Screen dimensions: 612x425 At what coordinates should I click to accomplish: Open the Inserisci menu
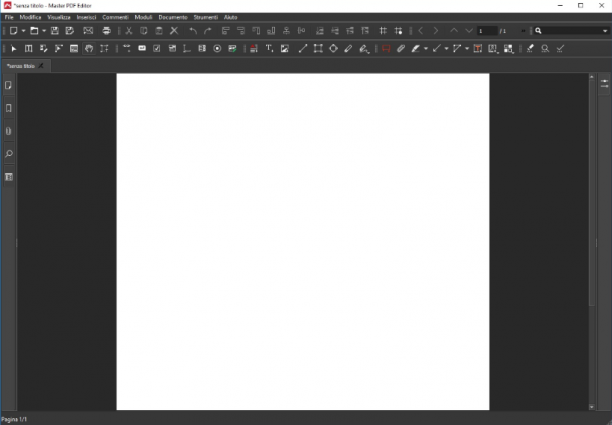(86, 17)
